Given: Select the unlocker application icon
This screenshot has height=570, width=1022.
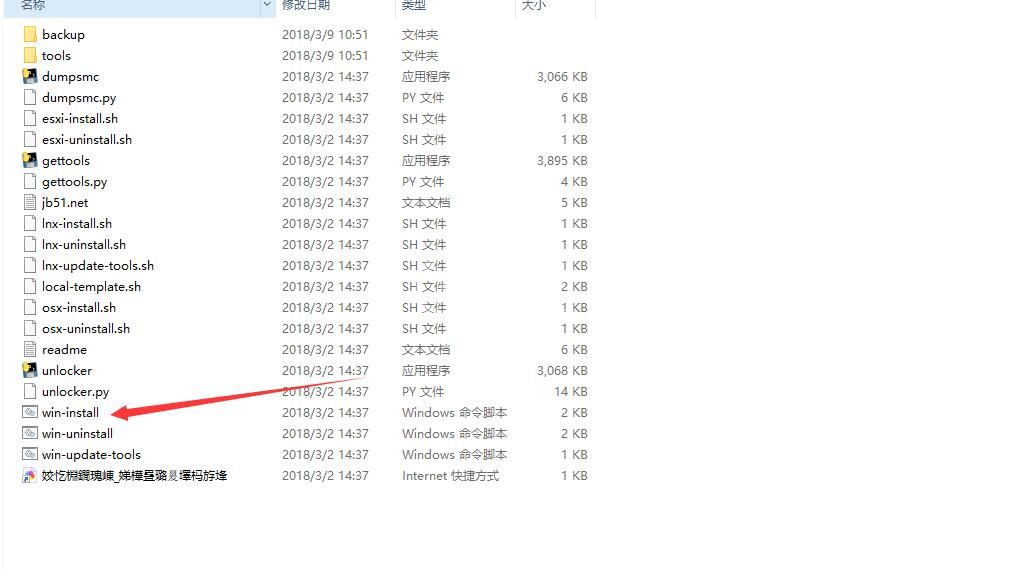Looking at the screenshot, I should coord(29,370).
